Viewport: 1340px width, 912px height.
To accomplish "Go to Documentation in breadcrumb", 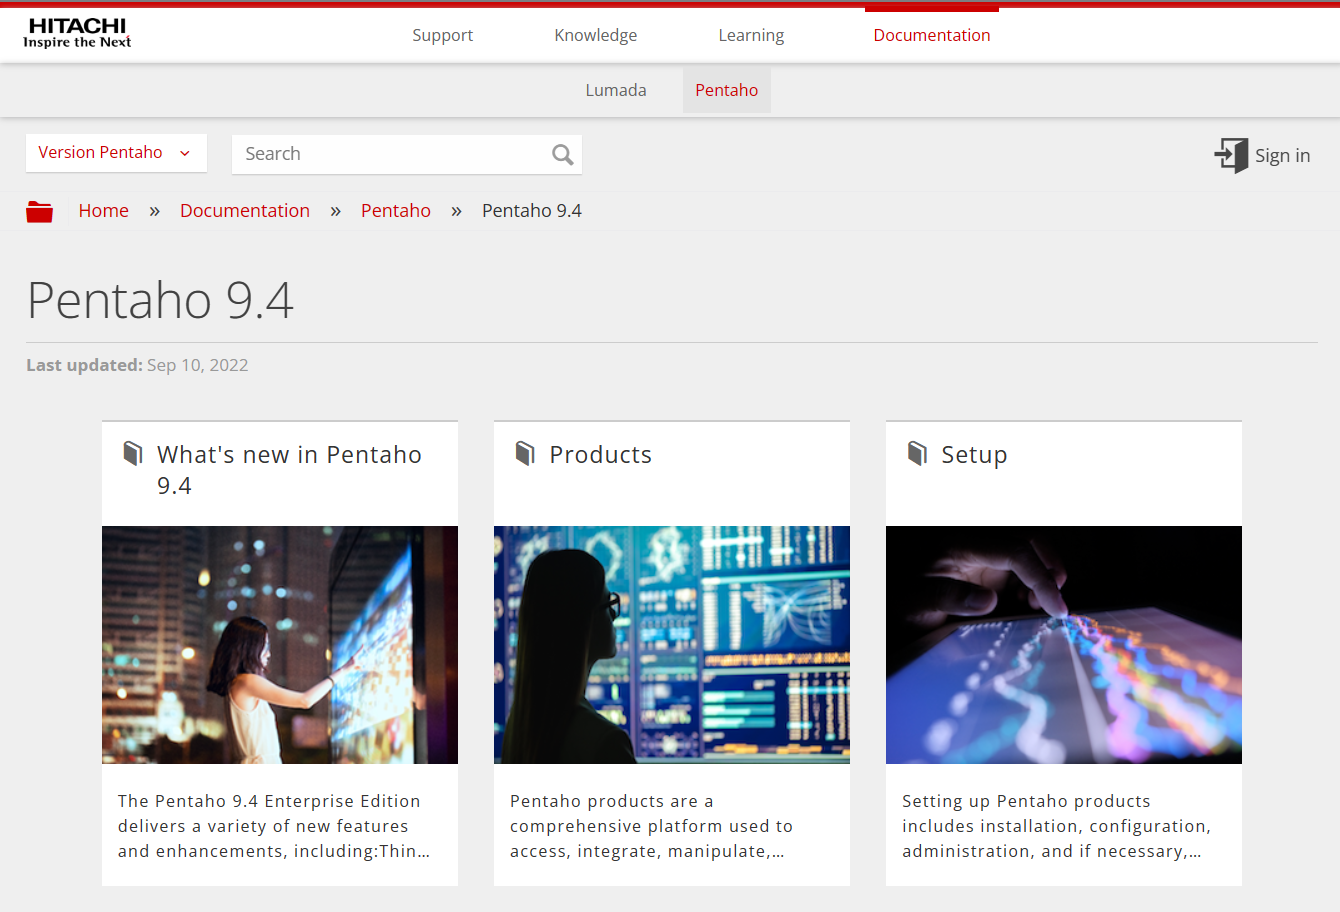I will click(x=245, y=211).
